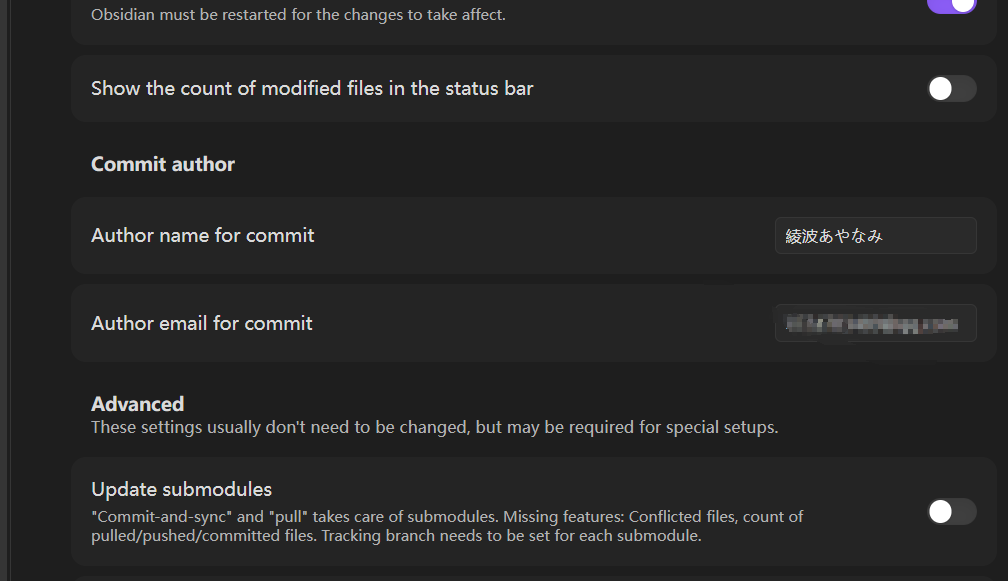Click the 'Obsidian must be restarted' notice text
The height and width of the screenshot is (581, 1008).
coord(298,14)
